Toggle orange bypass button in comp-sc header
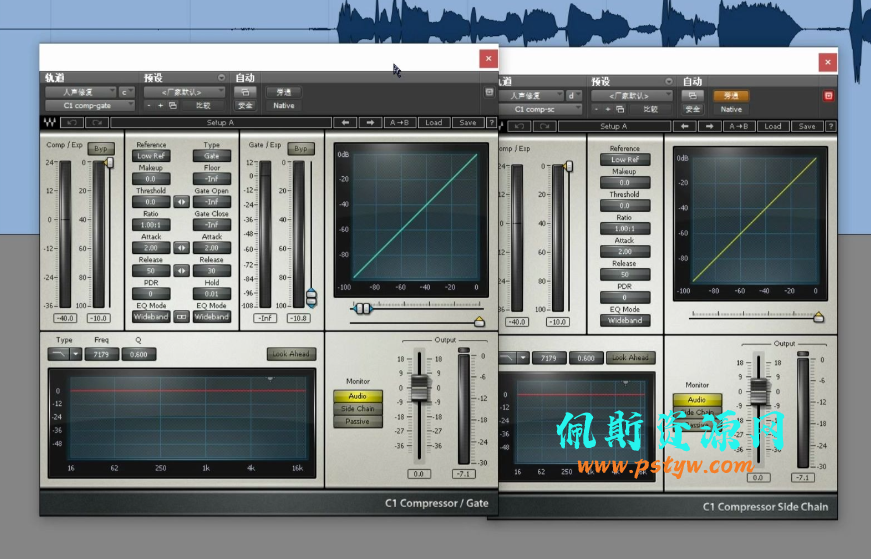Viewport: 871px width, 559px height. (x=731, y=96)
